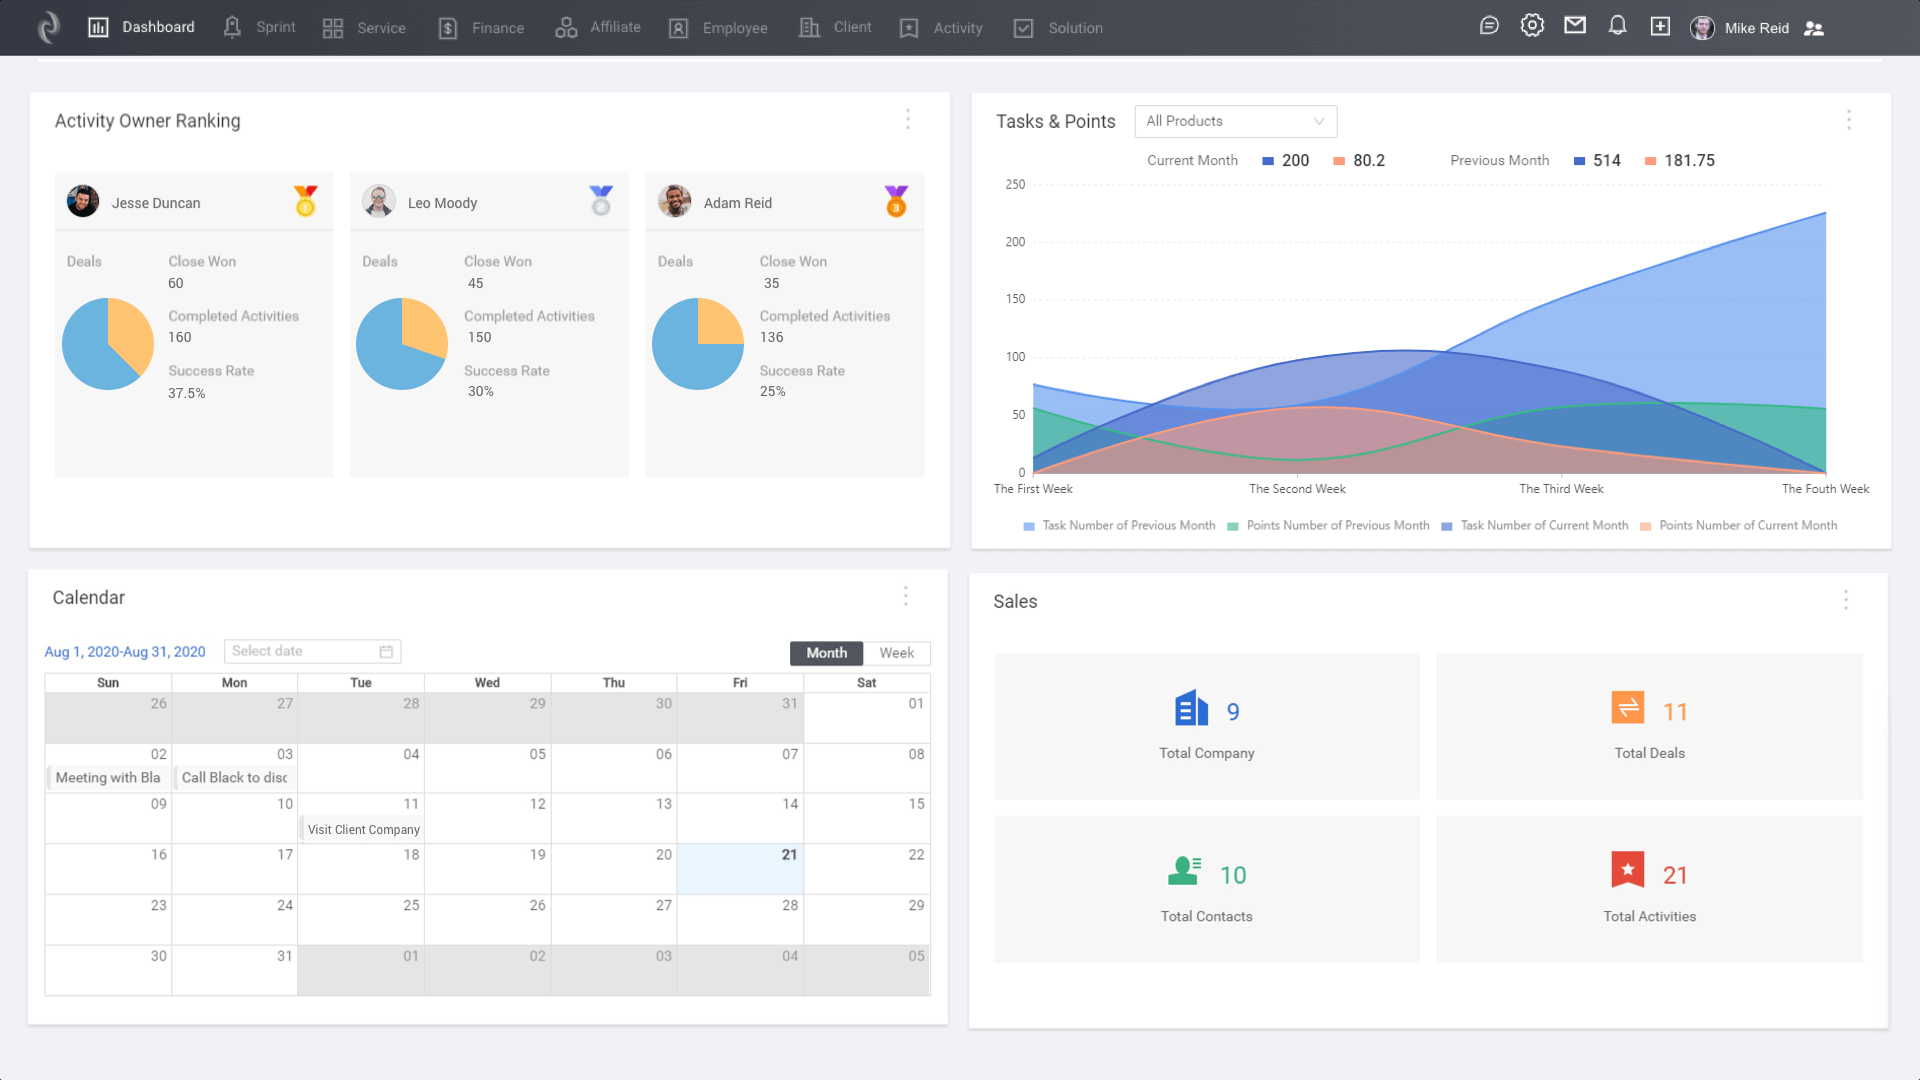Open the notifications bell

1617,27
